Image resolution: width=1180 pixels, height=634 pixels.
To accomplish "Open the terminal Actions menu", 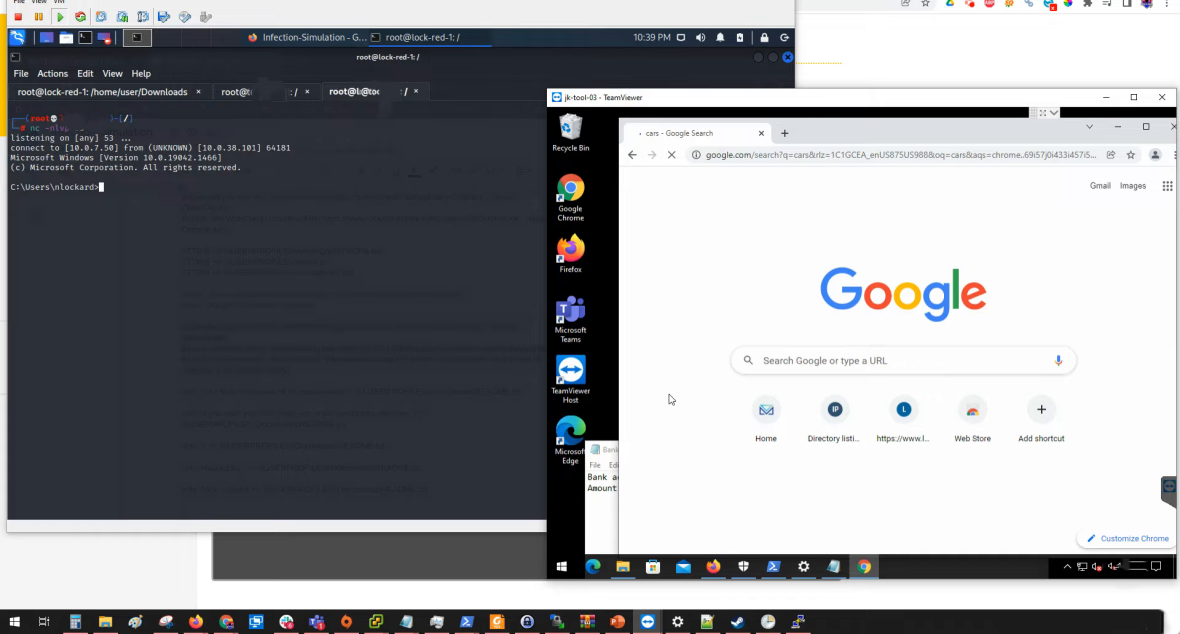I will coord(53,74).
